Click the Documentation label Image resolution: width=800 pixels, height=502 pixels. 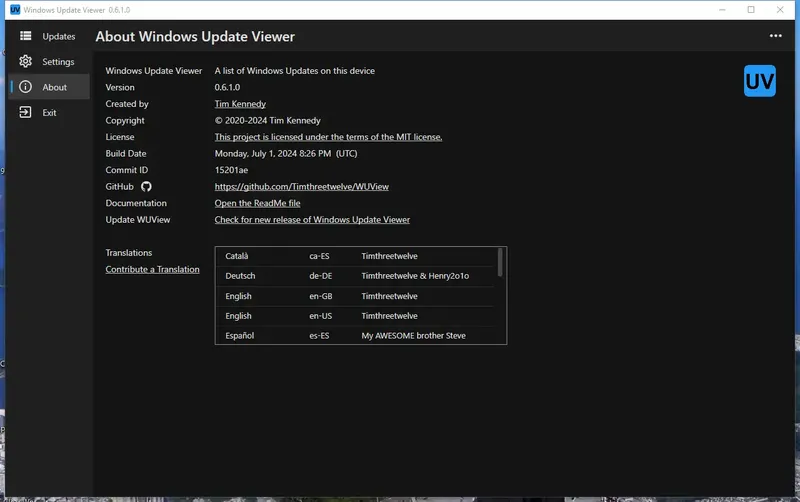click(x=136, y=203)
